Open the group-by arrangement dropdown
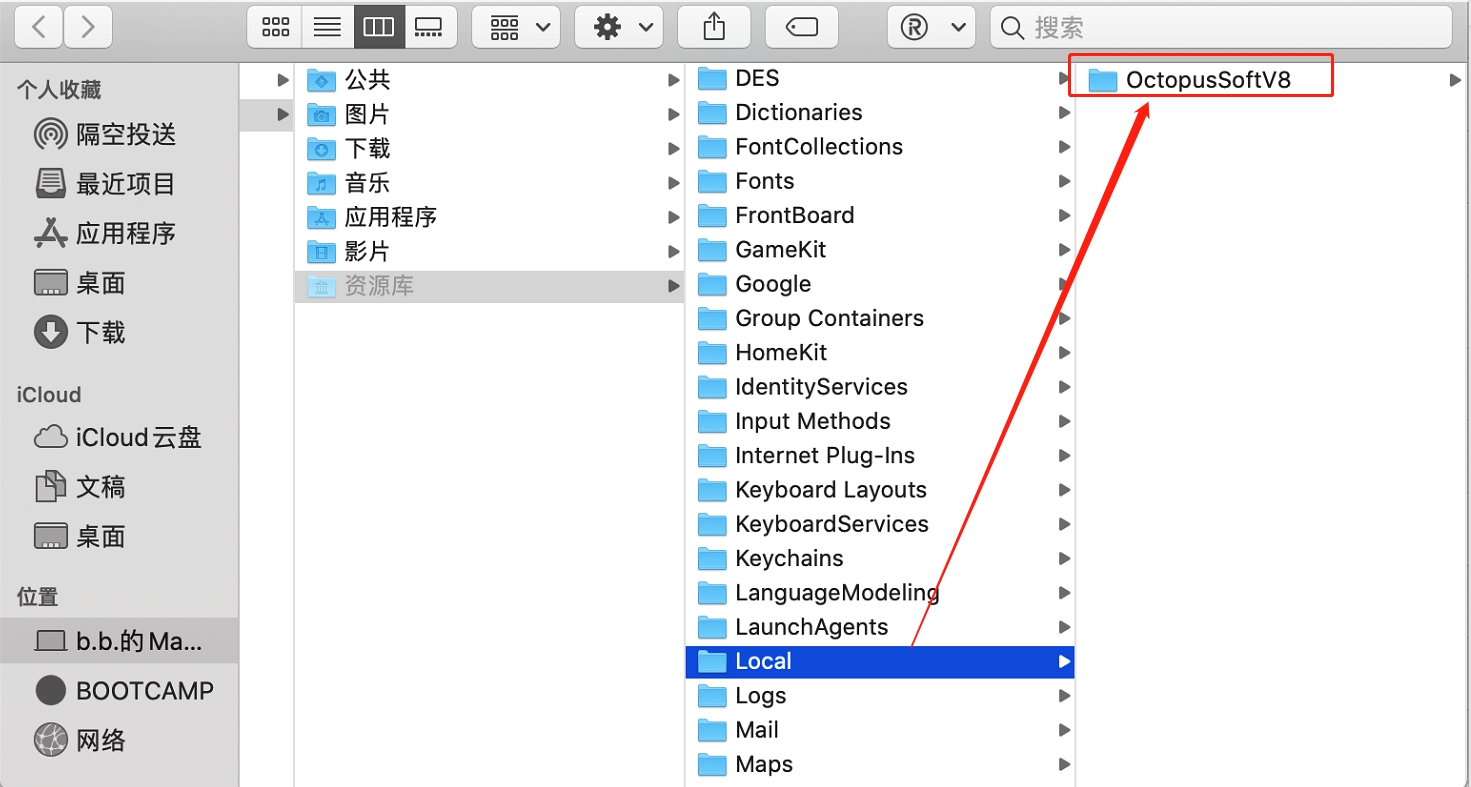 pyautogui.click(x=515, y=27)
